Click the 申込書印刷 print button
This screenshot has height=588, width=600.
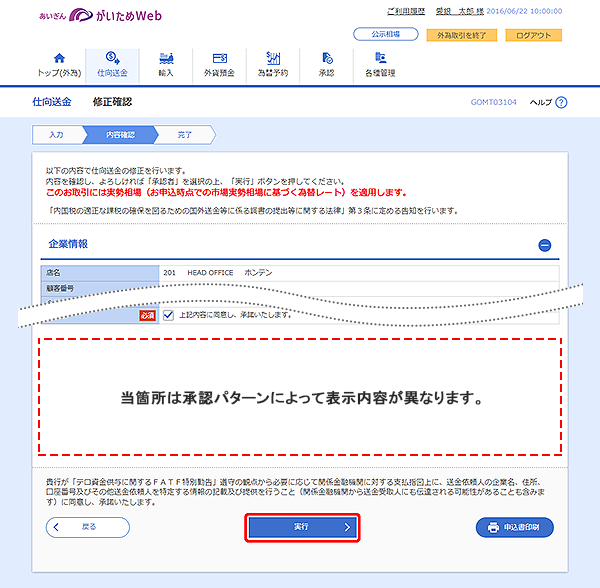coord(515,527)
